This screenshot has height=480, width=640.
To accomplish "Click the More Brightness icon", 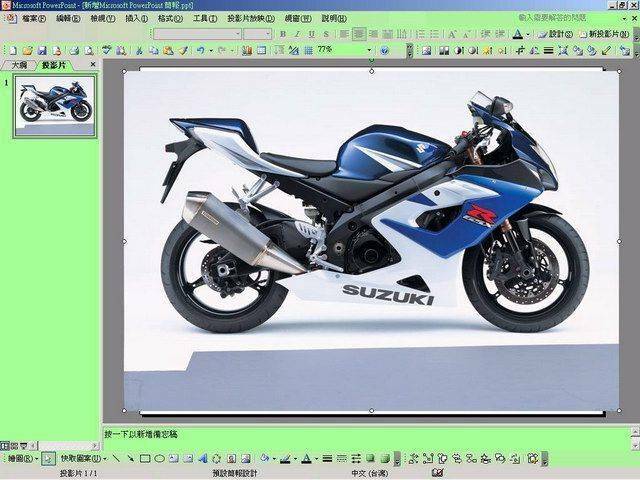I will point(488,50).
